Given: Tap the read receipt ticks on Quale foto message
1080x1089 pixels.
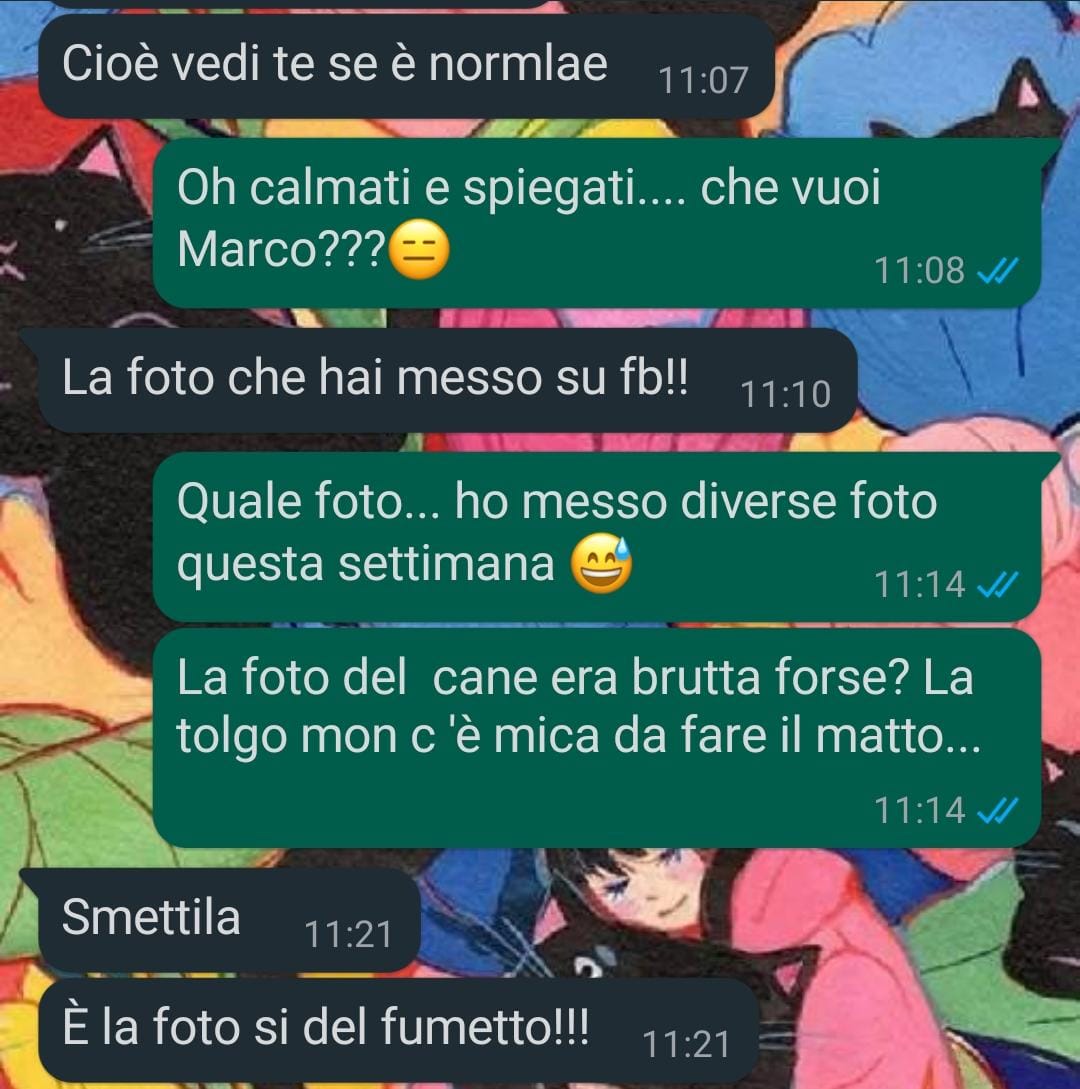Looking at the screenshot, I should point(997,585).
